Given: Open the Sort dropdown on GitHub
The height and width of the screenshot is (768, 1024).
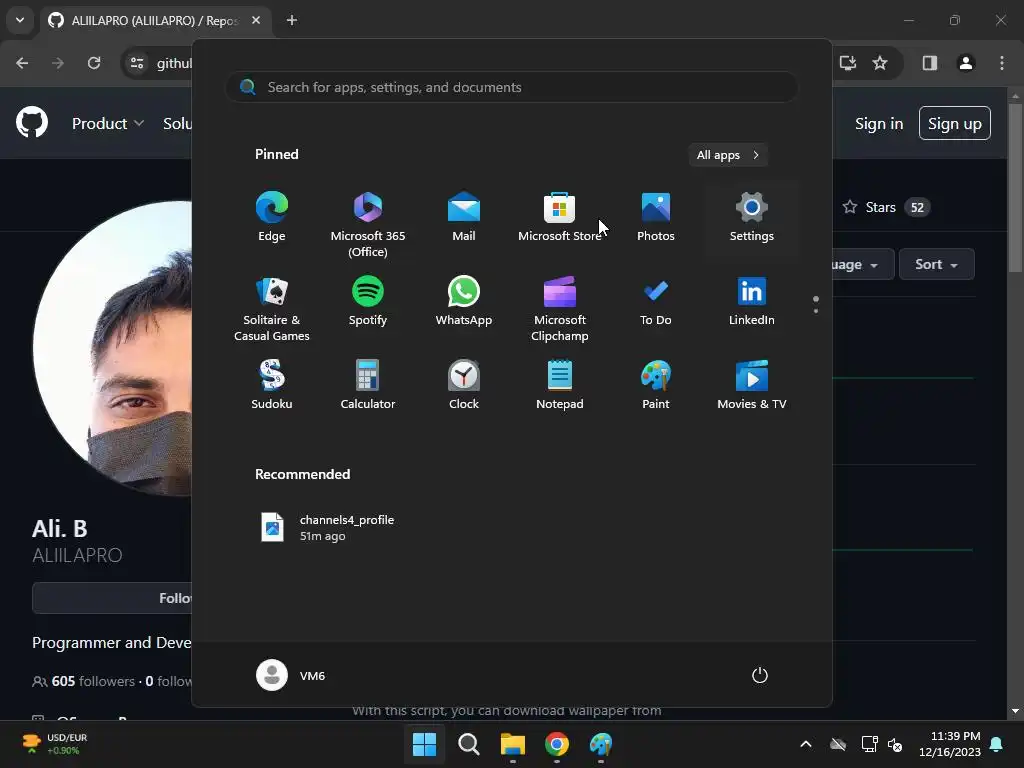Looking at the screenshot, I should click(x=936, y=264).
